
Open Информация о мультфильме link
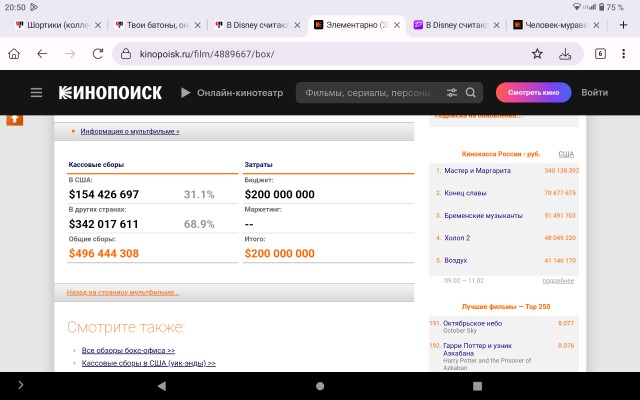tap(130, 131)
